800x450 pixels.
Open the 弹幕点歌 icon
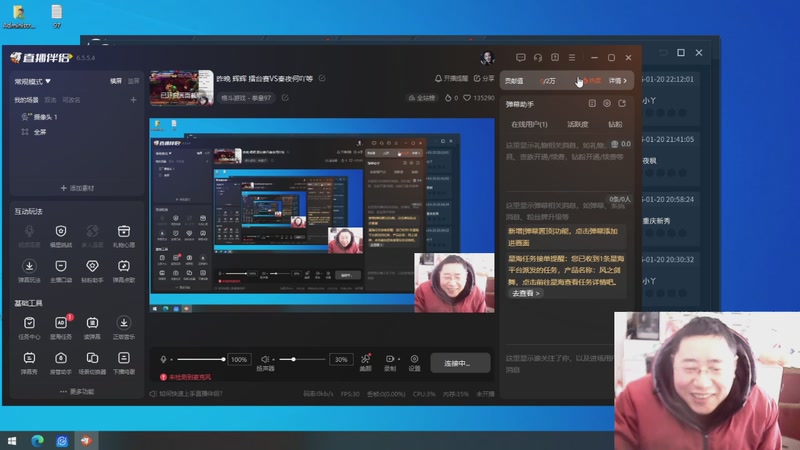[x=123, y=266]
